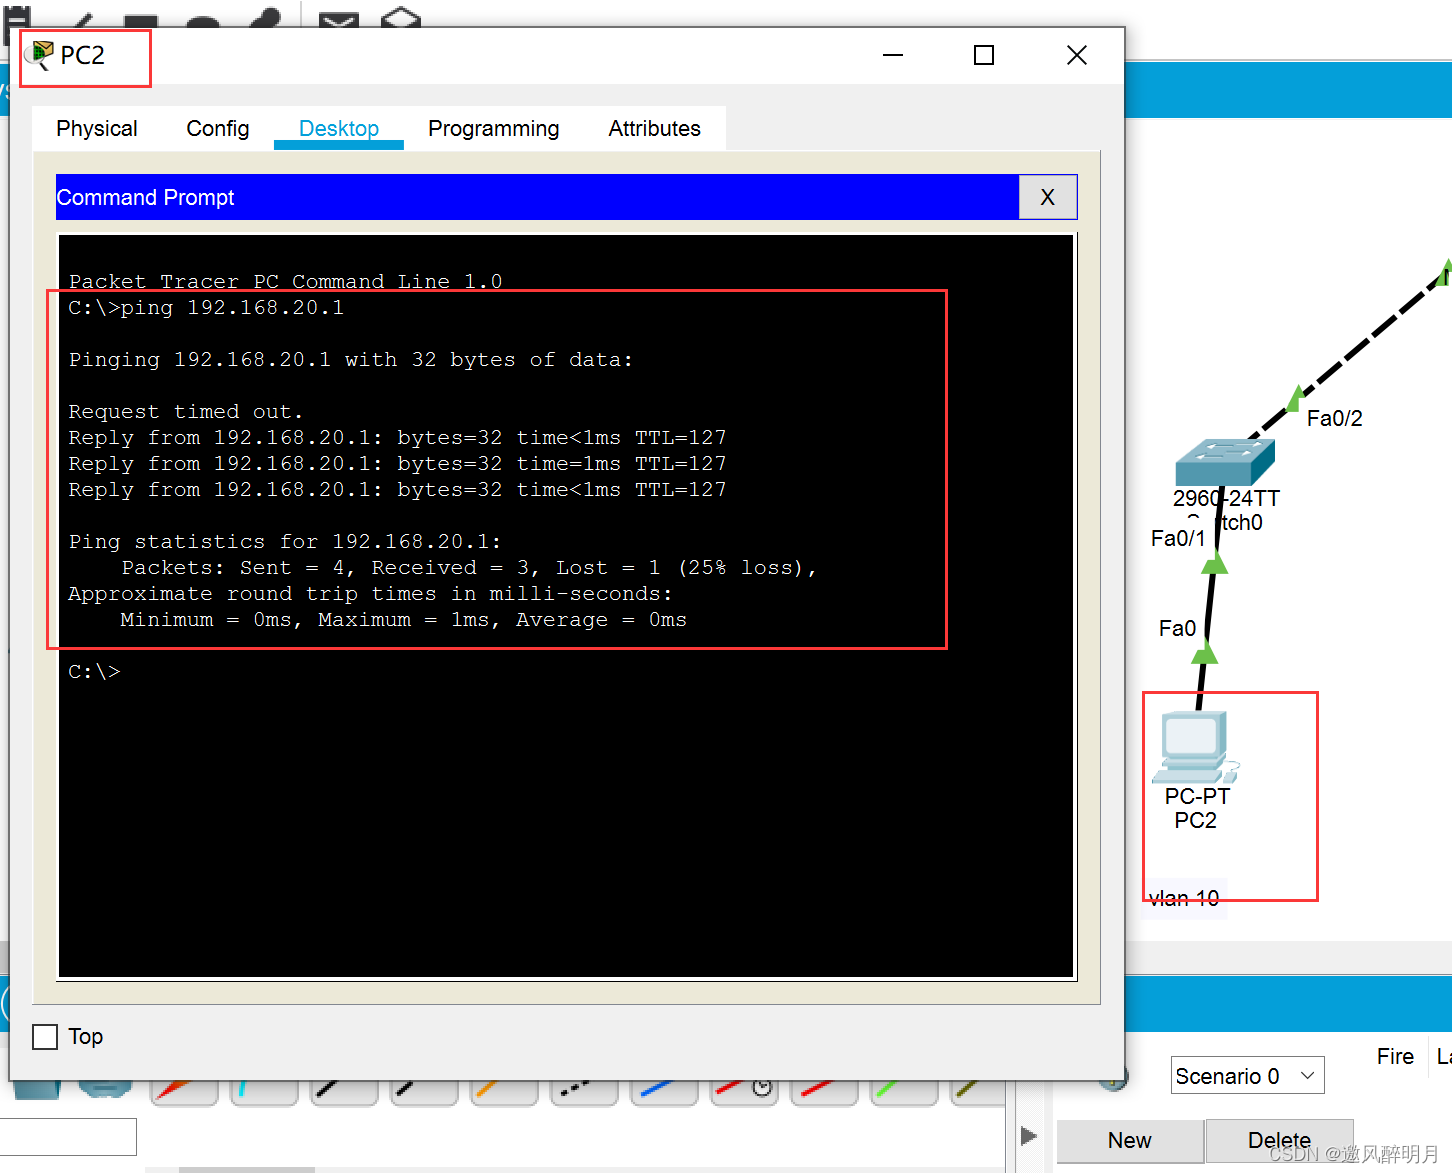Select the 2960-24TT switch in the workspace
Image resolution: width=1452 pixels, height=1173 pixels.
point(1225,462)
